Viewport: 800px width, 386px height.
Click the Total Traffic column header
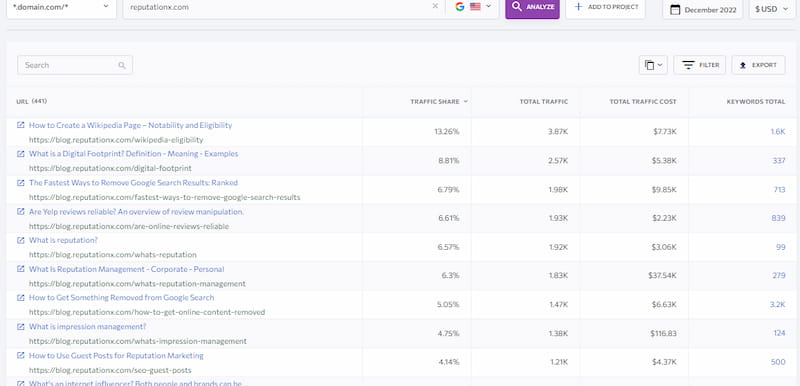coord(544,101)
